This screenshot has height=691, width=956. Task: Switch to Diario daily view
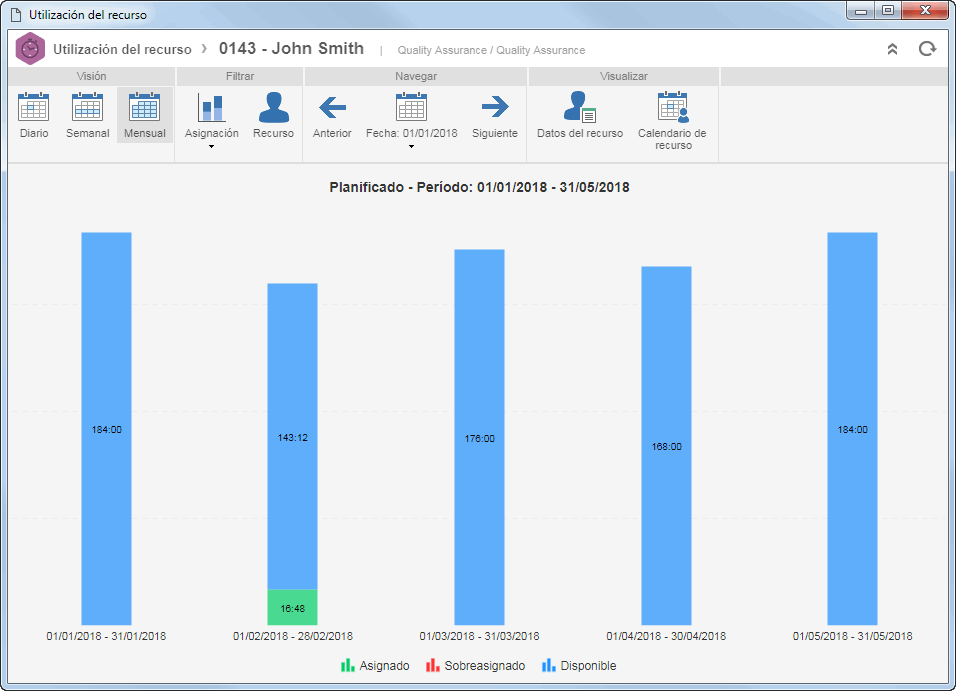pyautogui.click(x=34, y=115)
